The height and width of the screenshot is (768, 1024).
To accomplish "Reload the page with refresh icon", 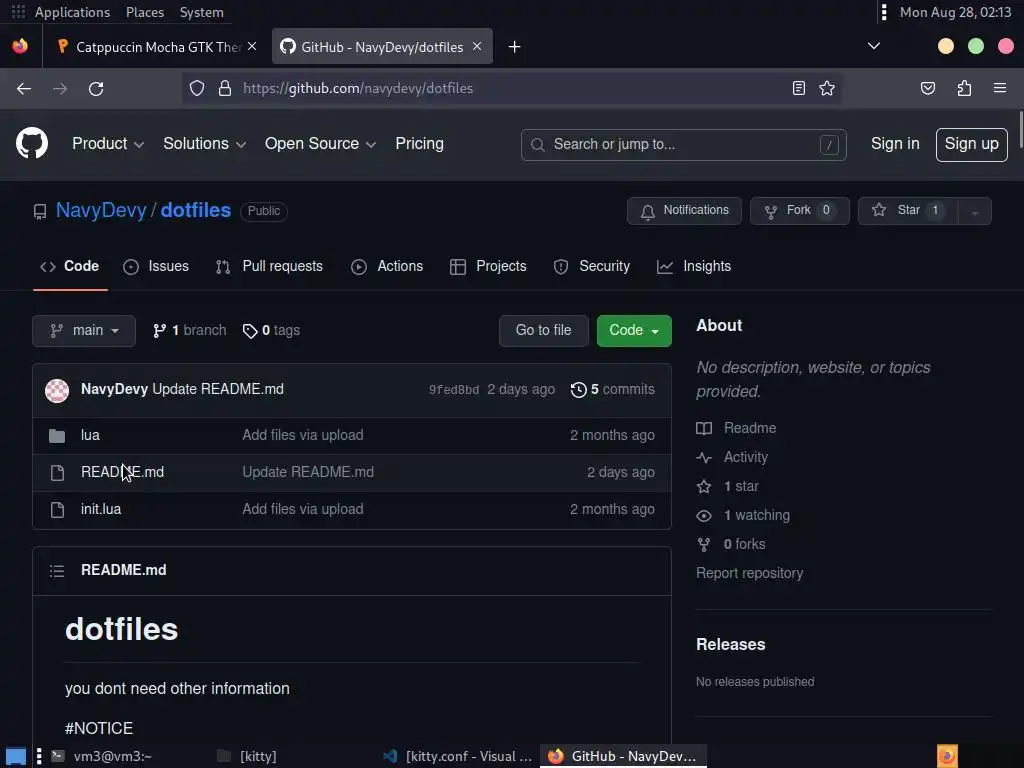I will (x=96, y=88).
